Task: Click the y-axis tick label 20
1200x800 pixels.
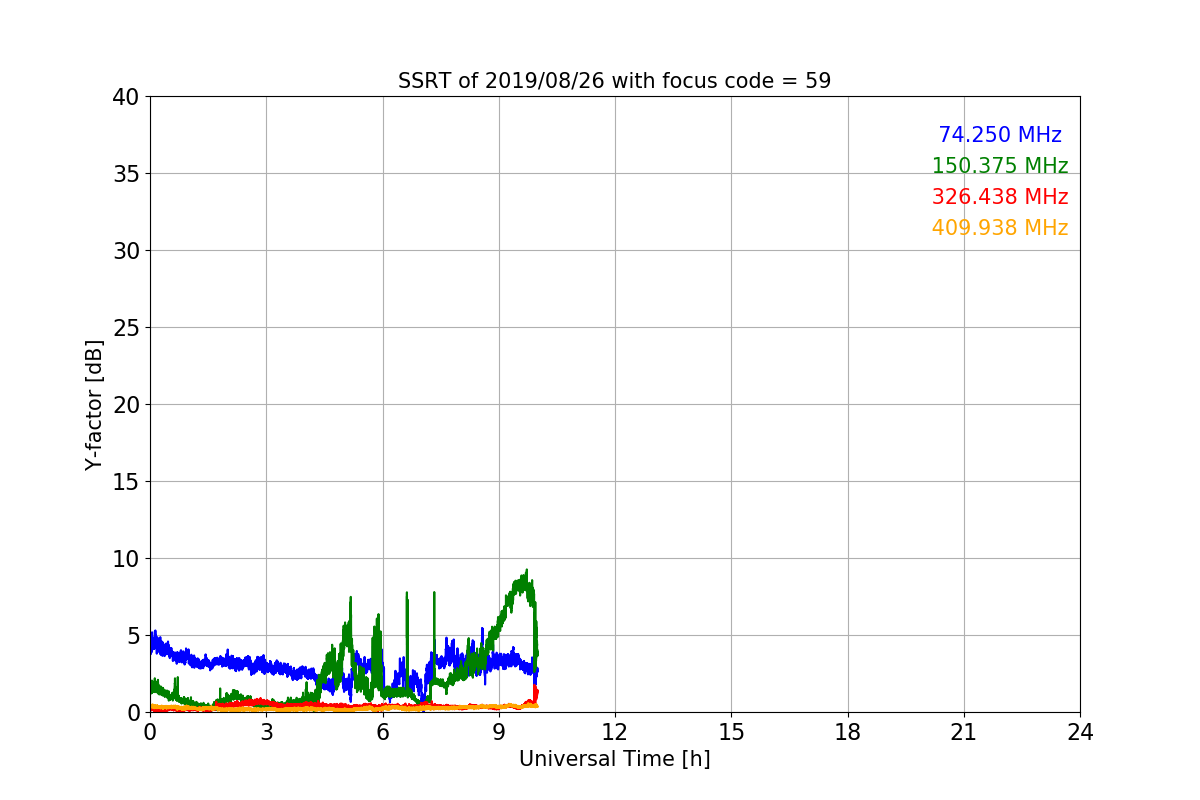Action: (126, 405)
